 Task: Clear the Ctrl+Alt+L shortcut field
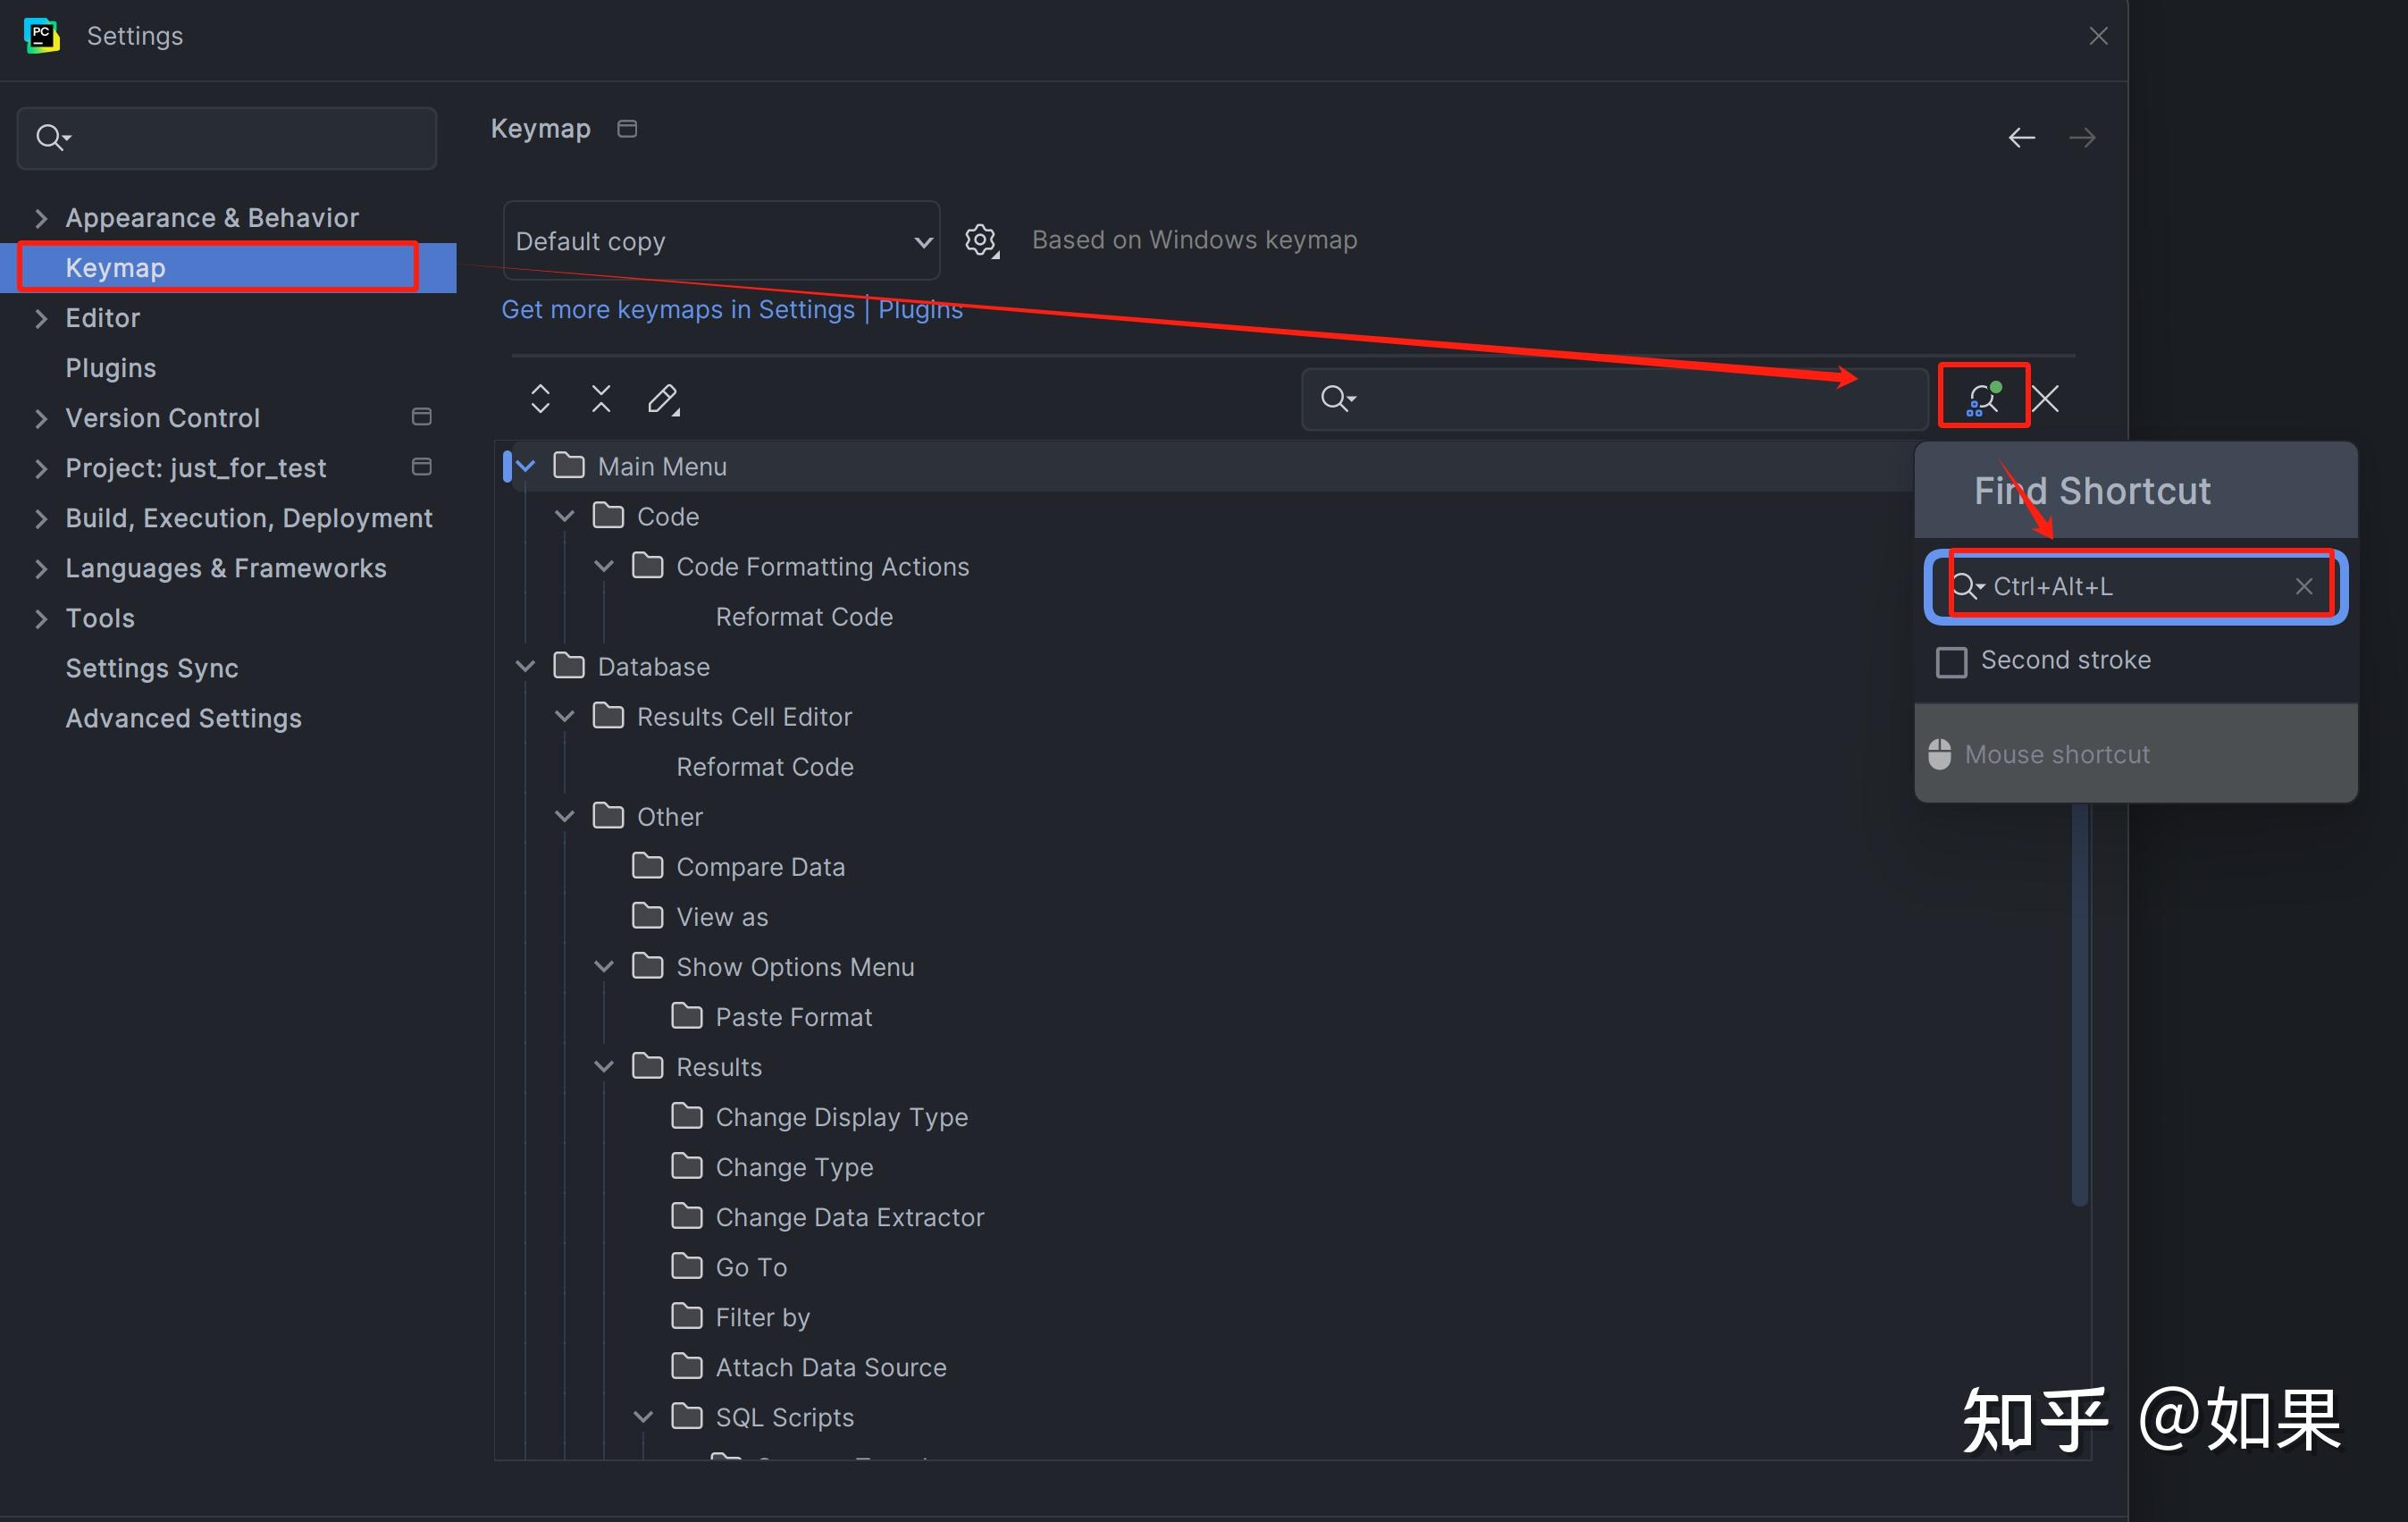point(2303,586)
